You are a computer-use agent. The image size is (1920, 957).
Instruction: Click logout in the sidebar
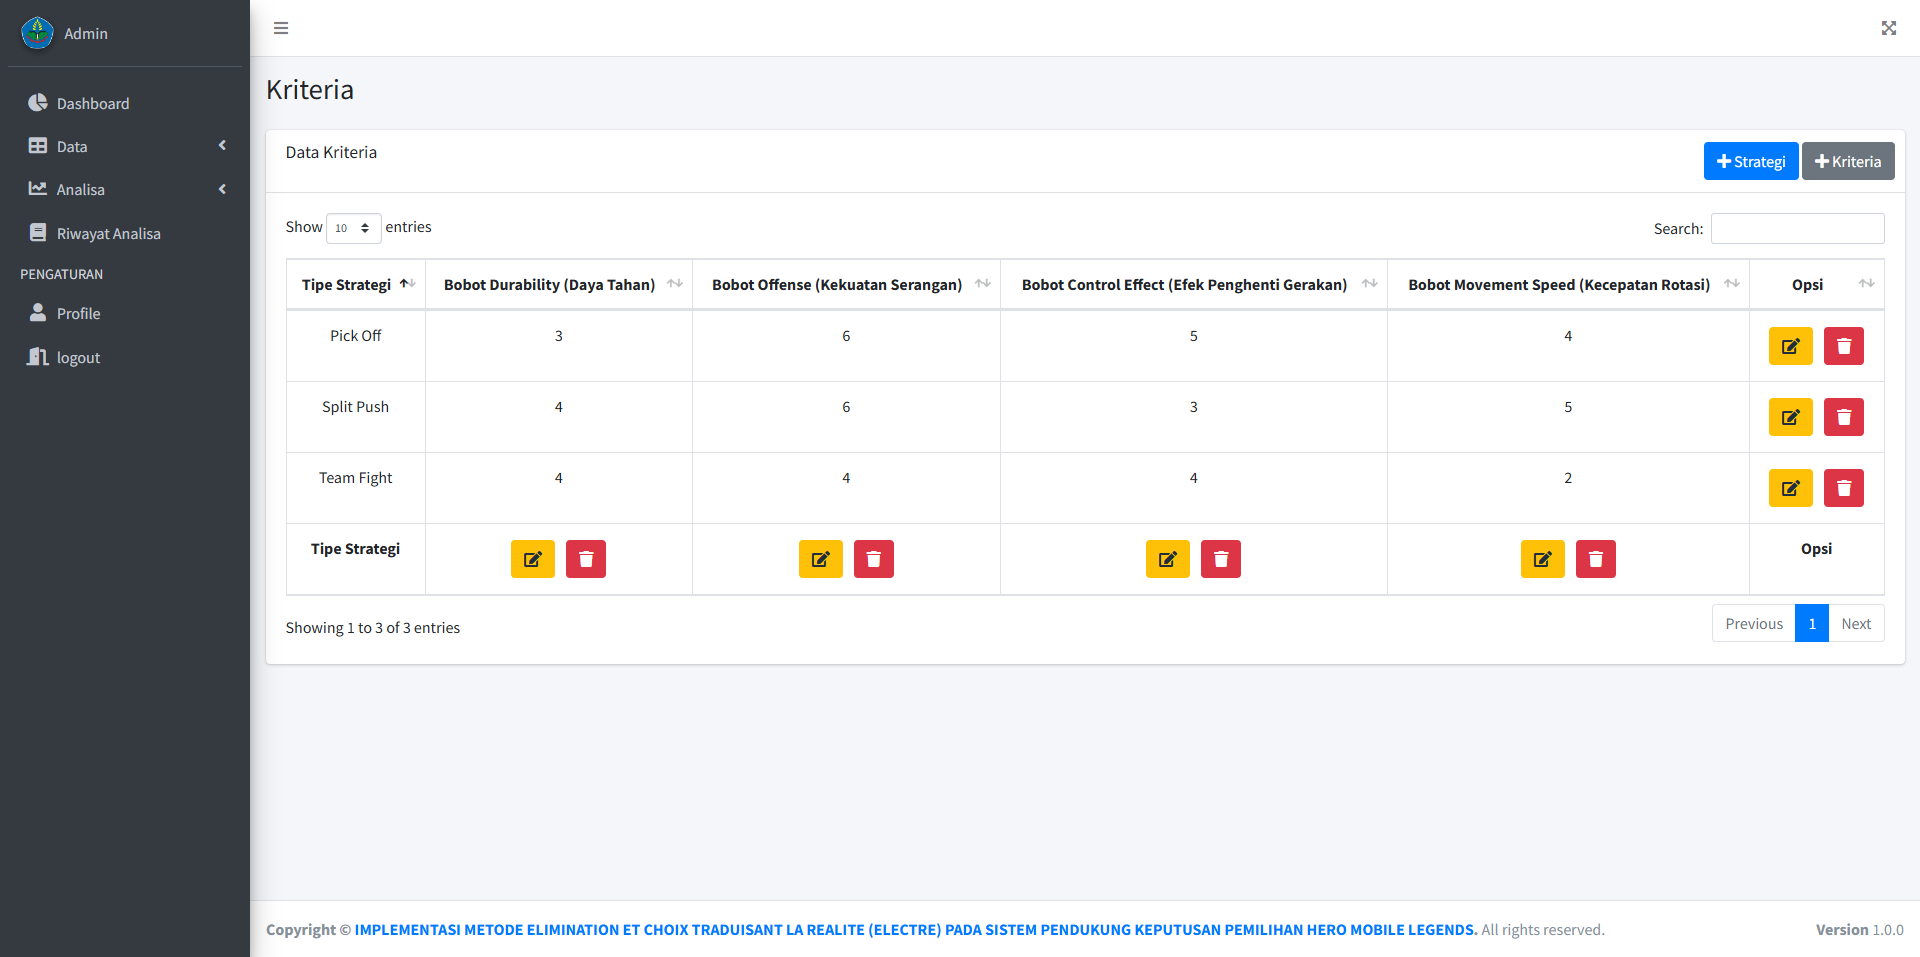125,357
